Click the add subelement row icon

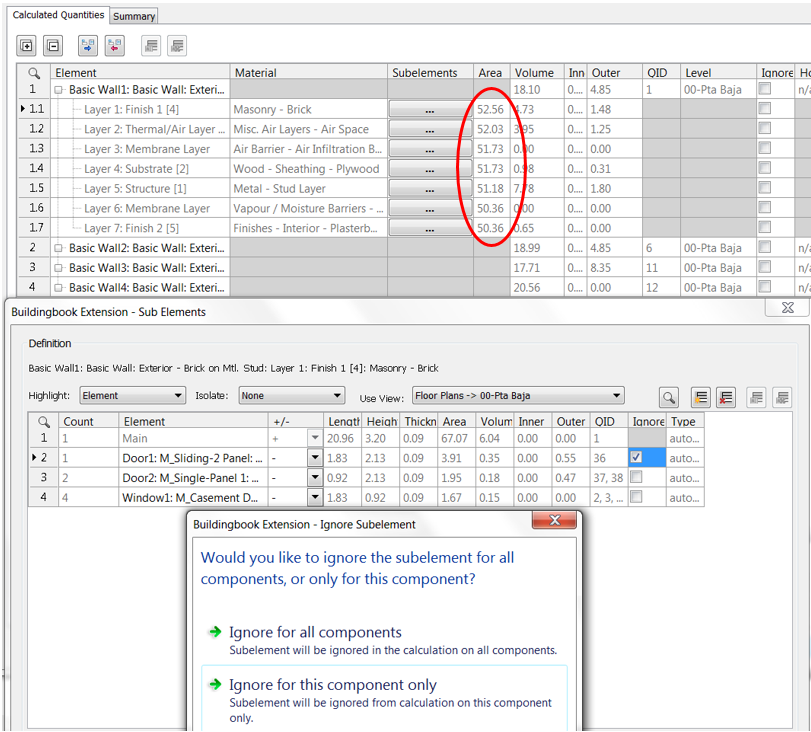pyautogui.click(x=700, y=397)
